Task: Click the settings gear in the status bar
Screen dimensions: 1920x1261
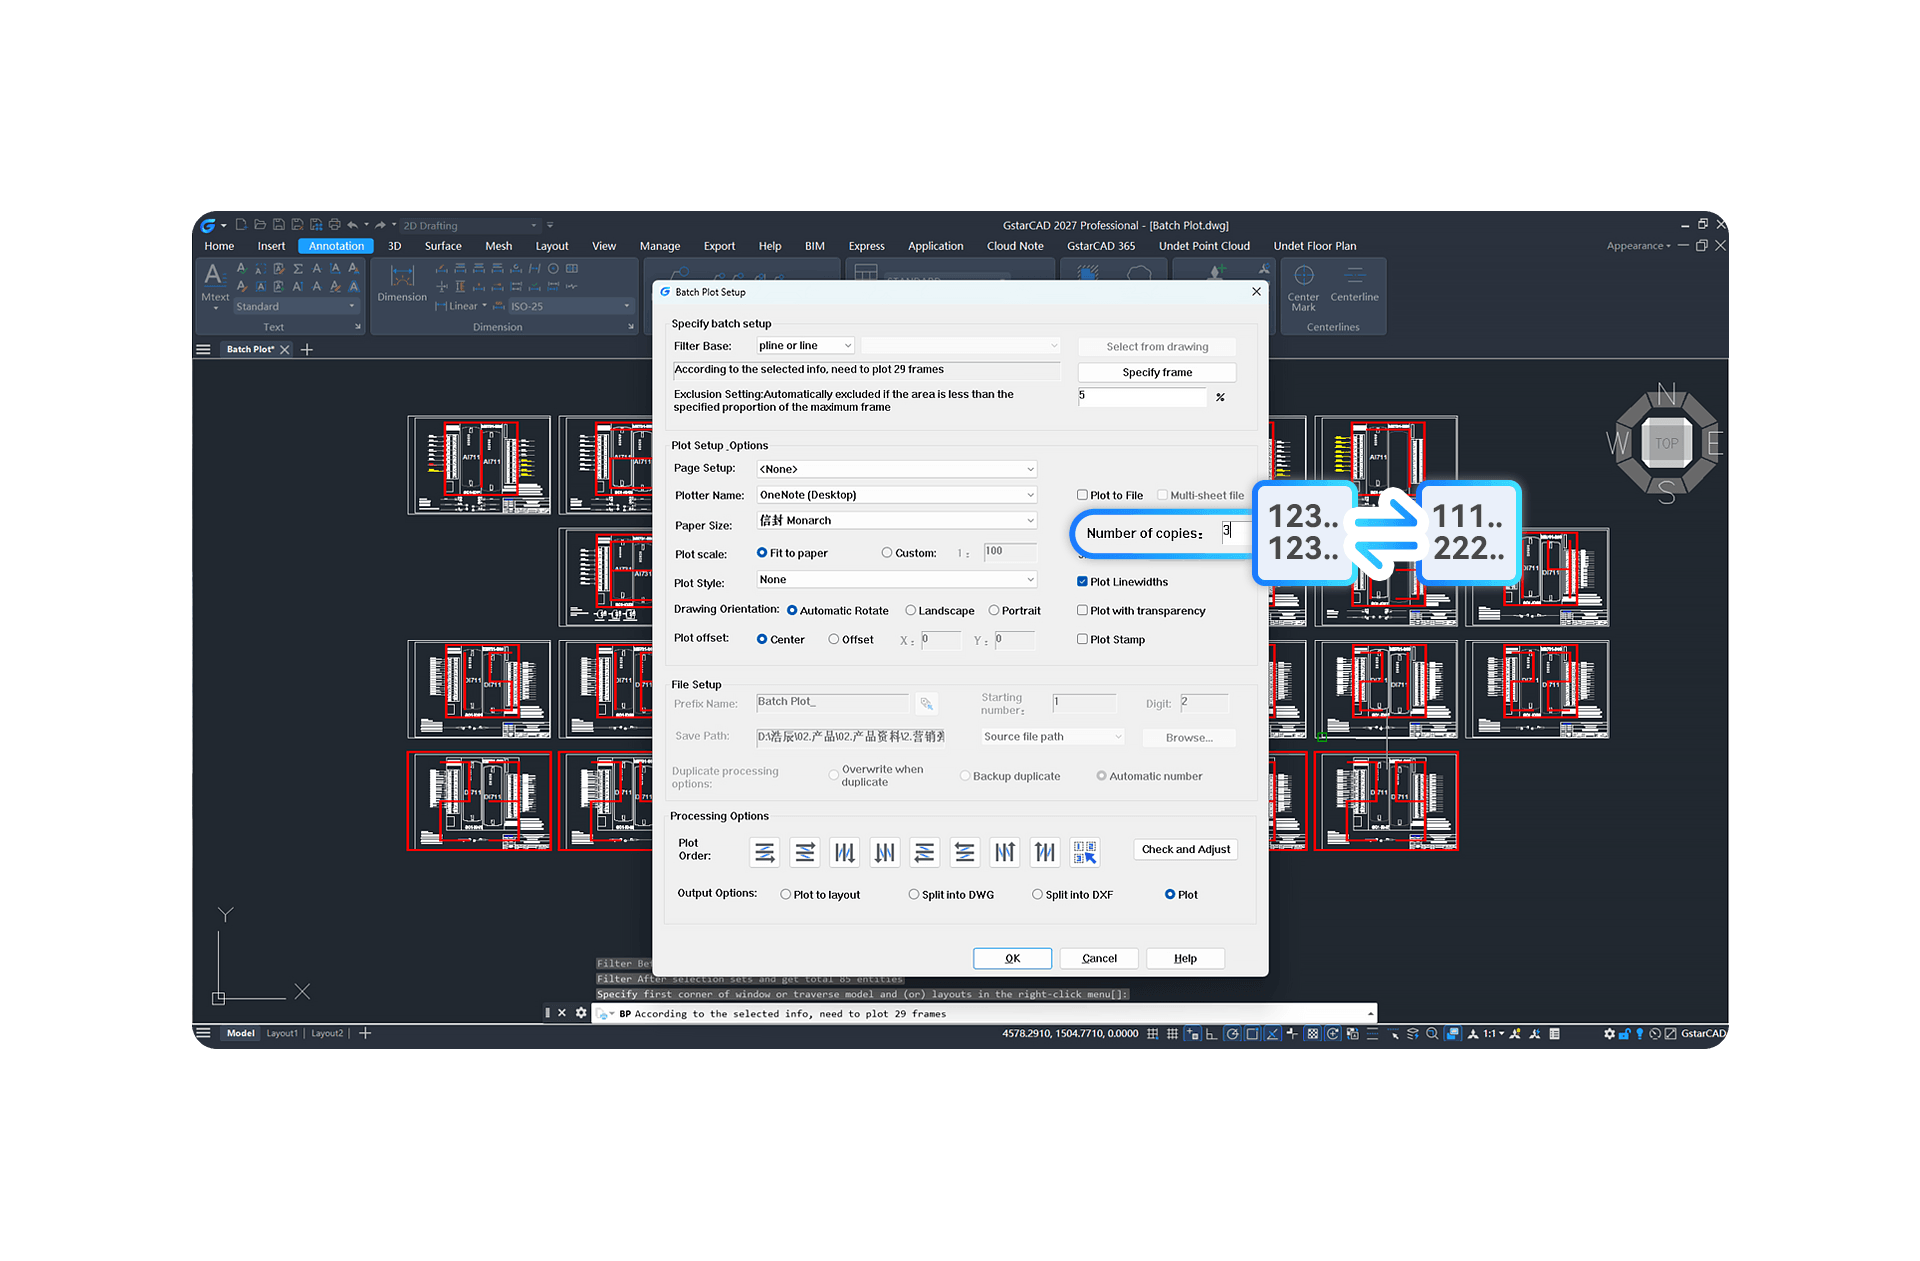Action: 1609,1034
